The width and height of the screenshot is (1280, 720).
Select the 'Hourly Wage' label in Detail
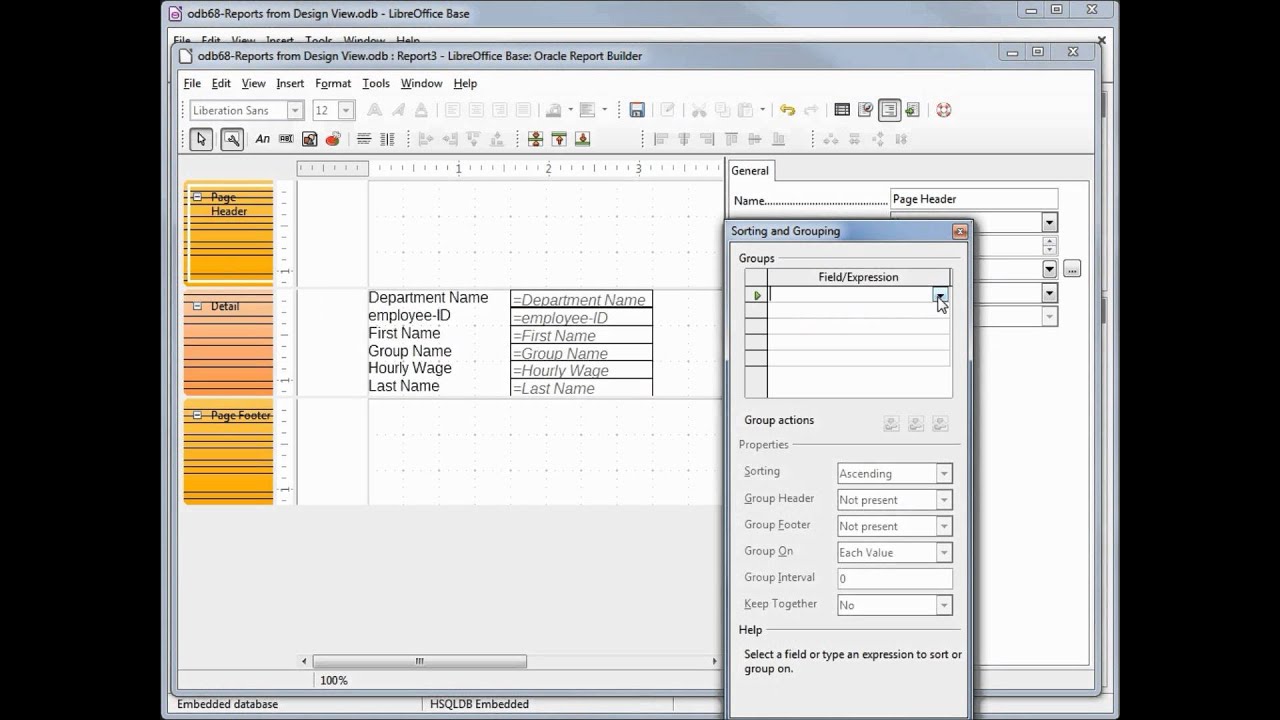[x=410, y=368]
